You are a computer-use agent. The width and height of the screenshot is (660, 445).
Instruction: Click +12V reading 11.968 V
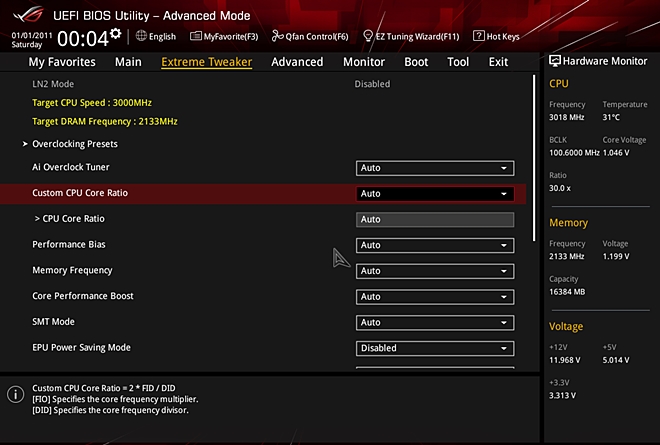pos(564,360)
